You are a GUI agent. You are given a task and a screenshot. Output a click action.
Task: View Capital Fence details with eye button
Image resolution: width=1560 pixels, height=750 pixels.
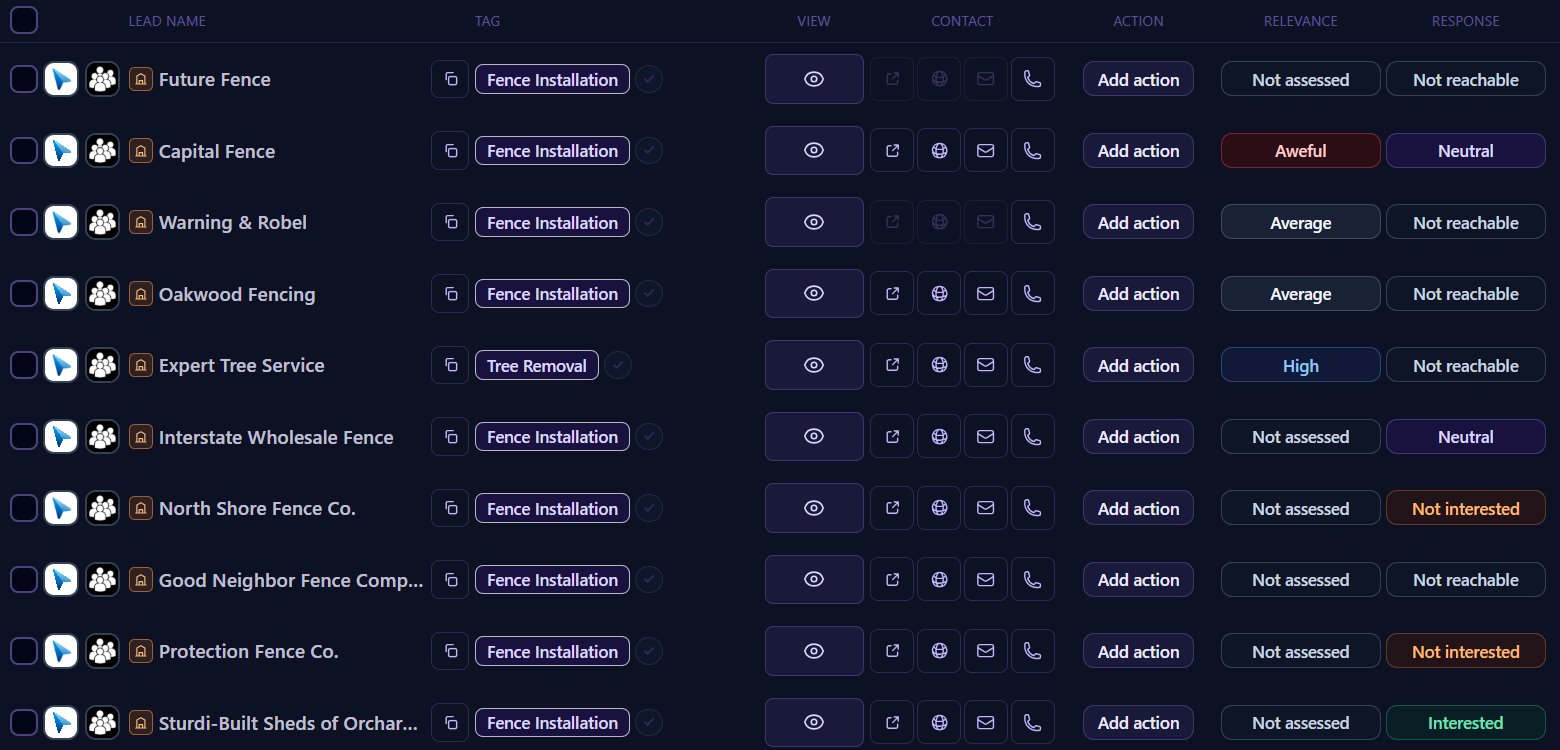(x=814, y=151)
